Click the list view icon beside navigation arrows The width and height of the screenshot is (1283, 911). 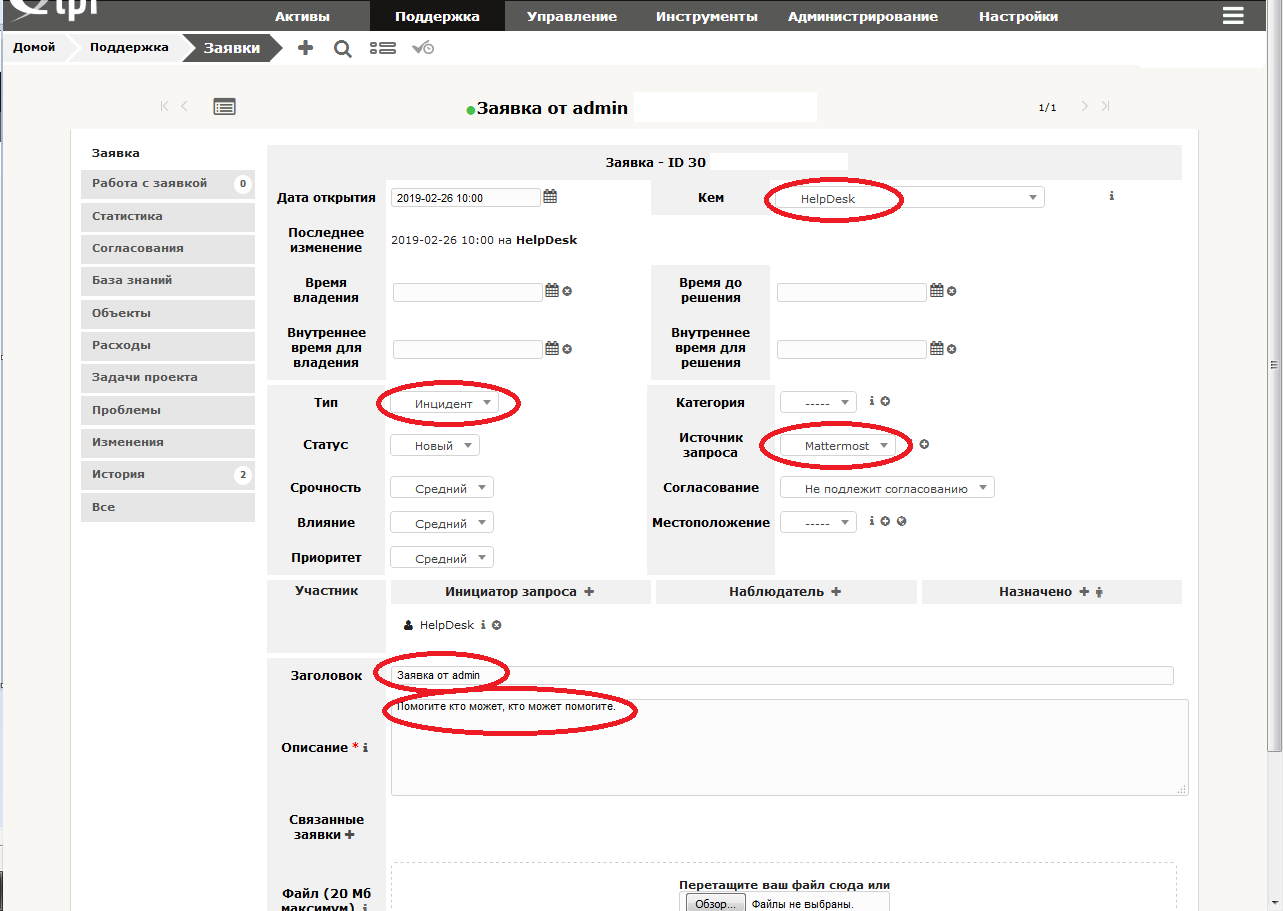click(x=224, y=107)
